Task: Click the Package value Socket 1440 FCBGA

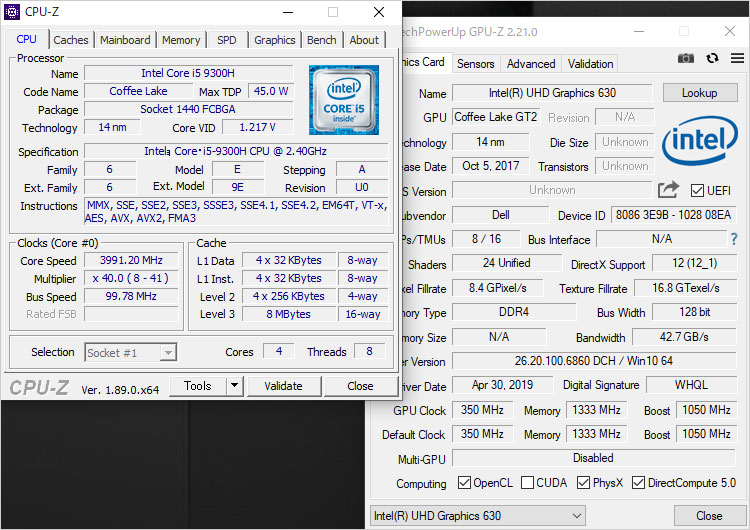Action: pyautogui.click(x=188, y=109)
